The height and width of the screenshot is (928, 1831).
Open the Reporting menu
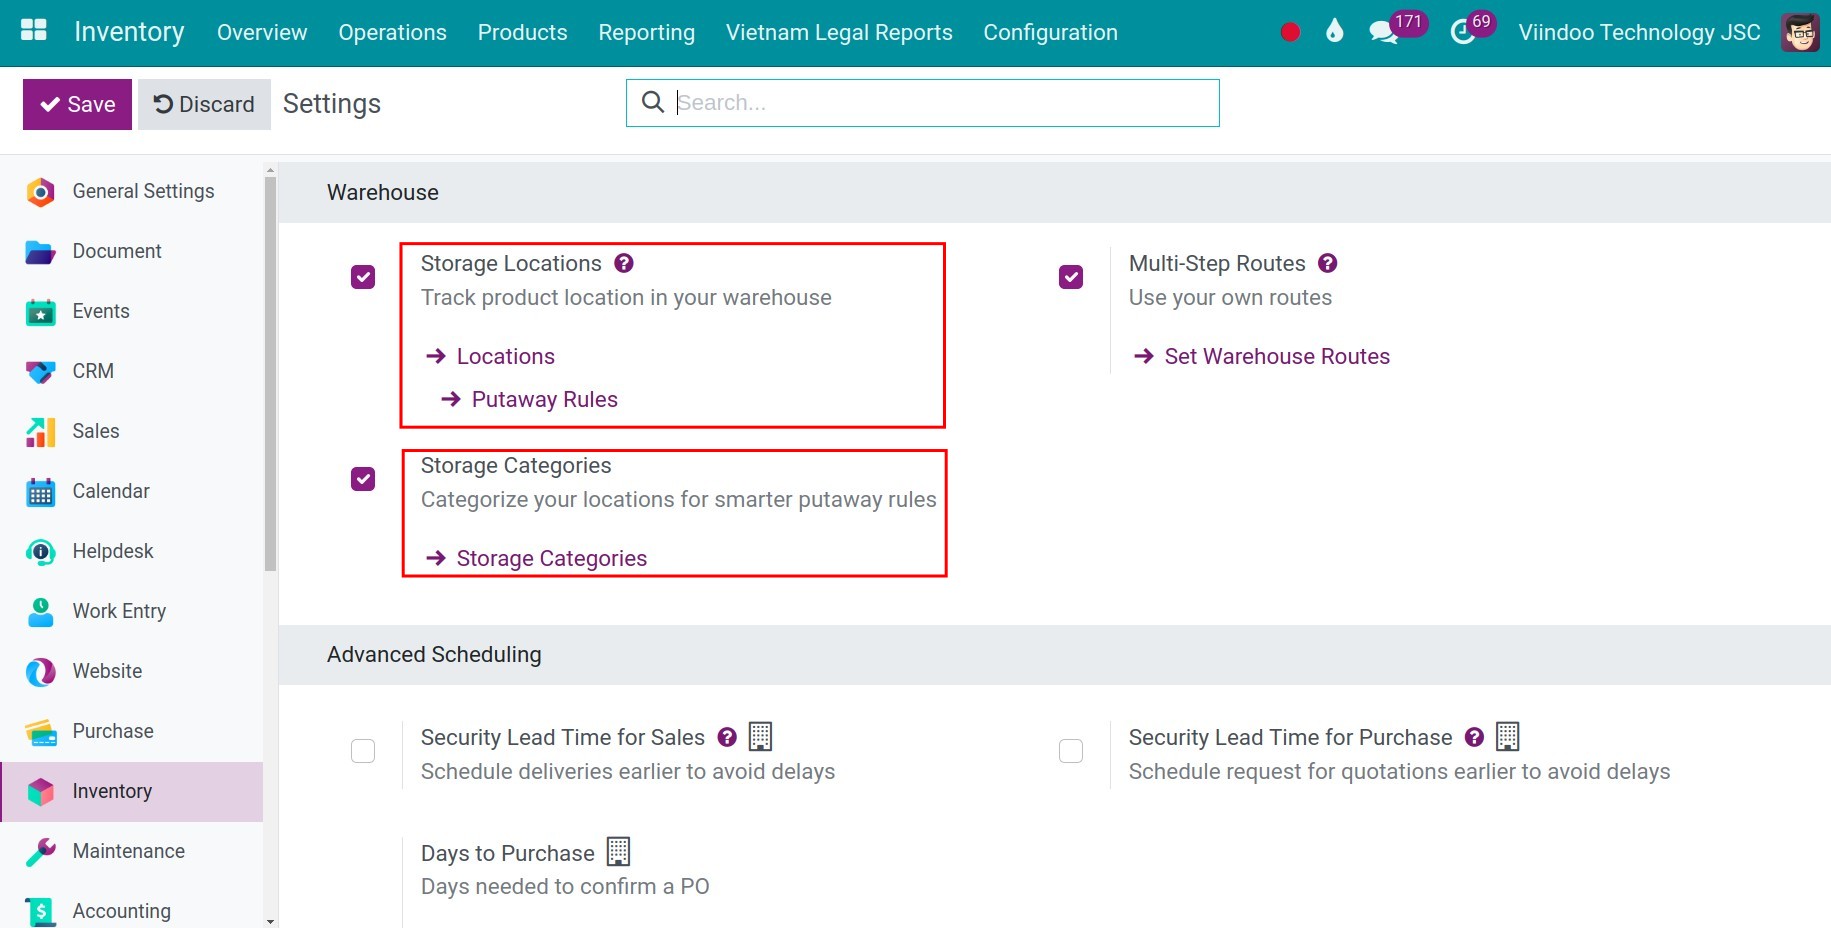[x=646, y=32]
